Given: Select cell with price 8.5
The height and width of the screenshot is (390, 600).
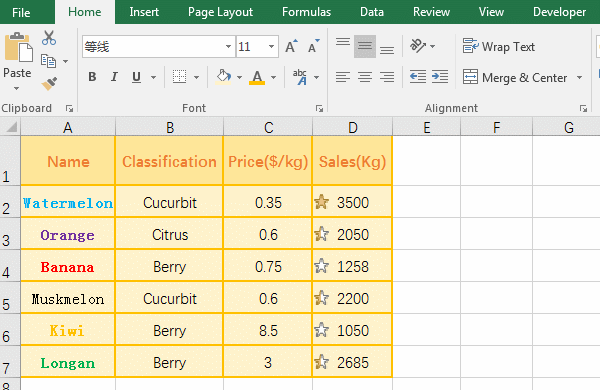Looking at the screenshot, I should pyautogui.click(x=268, y=330).
